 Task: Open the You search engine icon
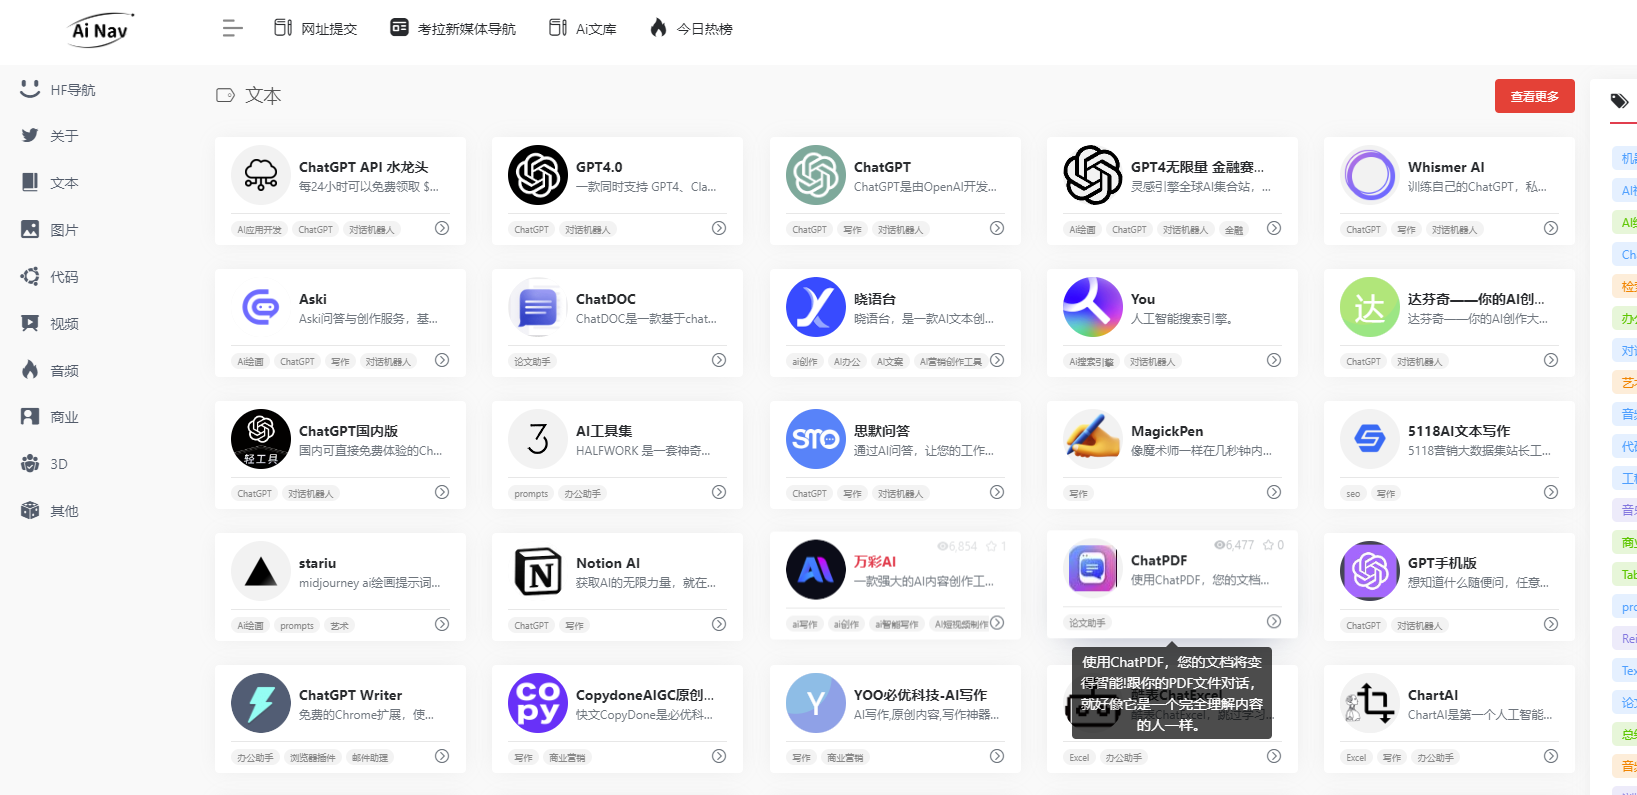pyautogui.click(x=1093, y=307)
